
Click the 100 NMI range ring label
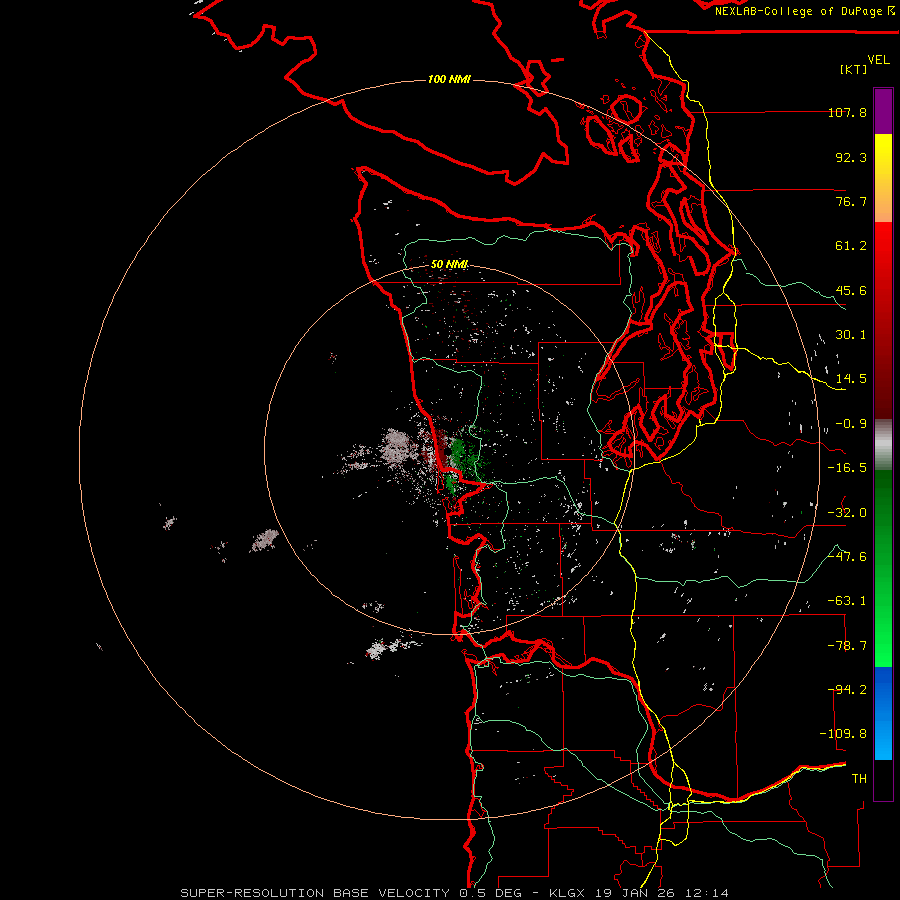pyautogui.click(x=449, y=79)
